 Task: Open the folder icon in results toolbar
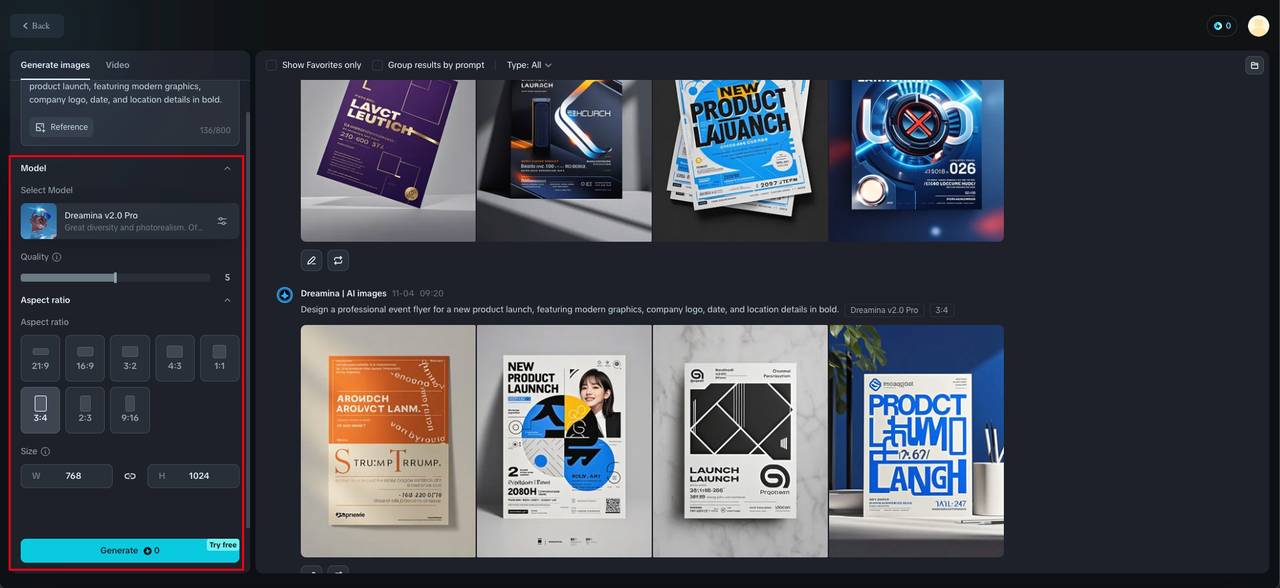[1254, 65]
